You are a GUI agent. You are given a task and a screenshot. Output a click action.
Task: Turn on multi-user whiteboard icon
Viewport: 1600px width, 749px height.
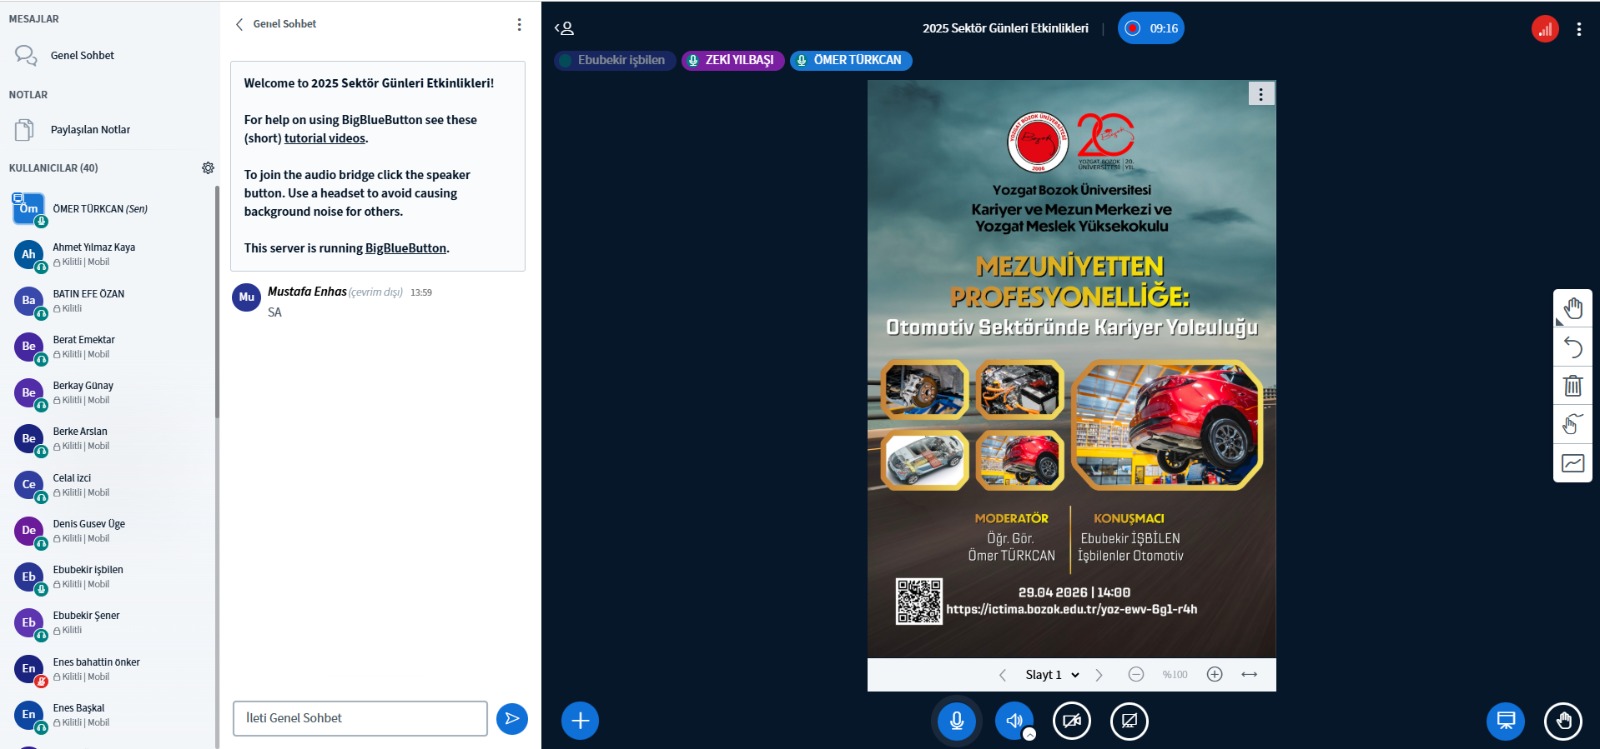pyautogui.click(x=1573, y=424)
